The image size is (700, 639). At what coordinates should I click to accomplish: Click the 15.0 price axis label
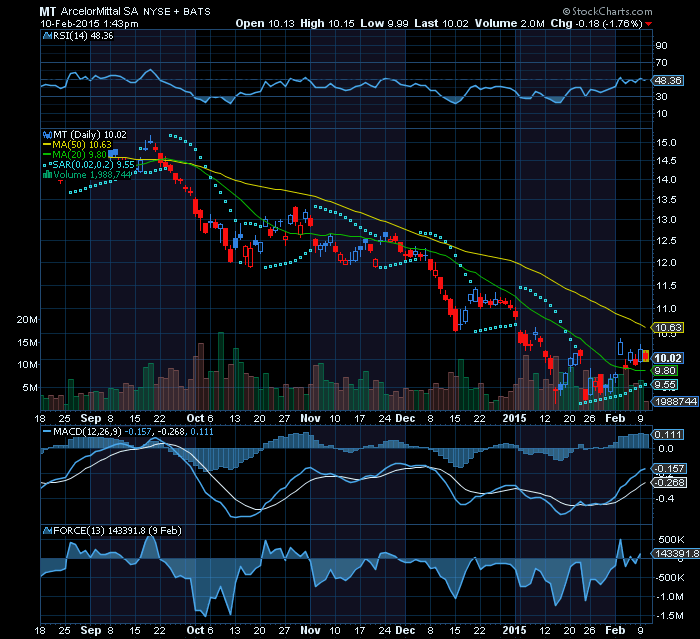(x=666, y=142)
